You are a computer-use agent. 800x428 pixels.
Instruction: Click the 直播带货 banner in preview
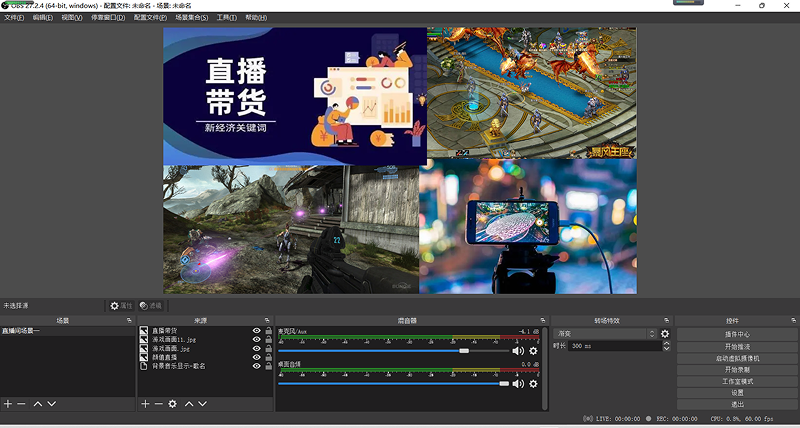pos(295,96)
